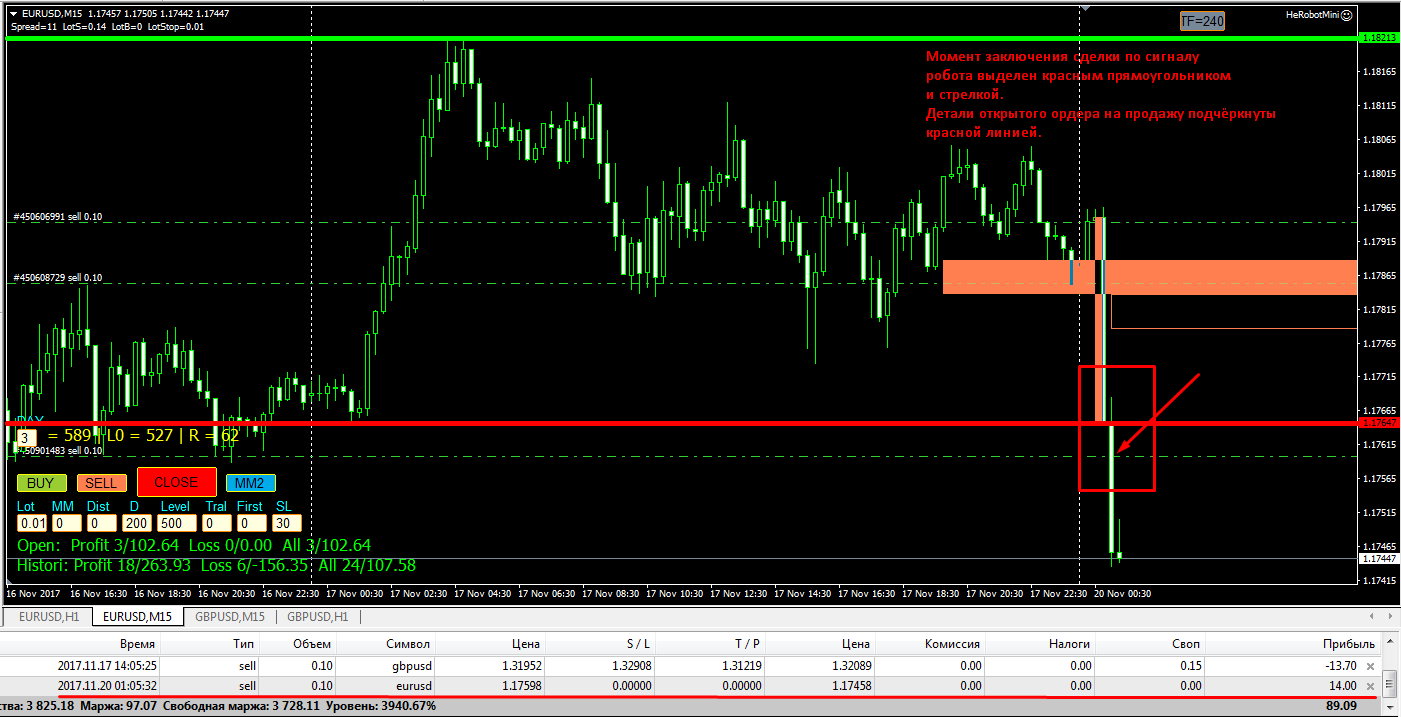The image size is (1401, 717).
Task: Click the chart menu triangle beside EURUSD,M15
Action: pyautogui.click(x=12, y=13)
